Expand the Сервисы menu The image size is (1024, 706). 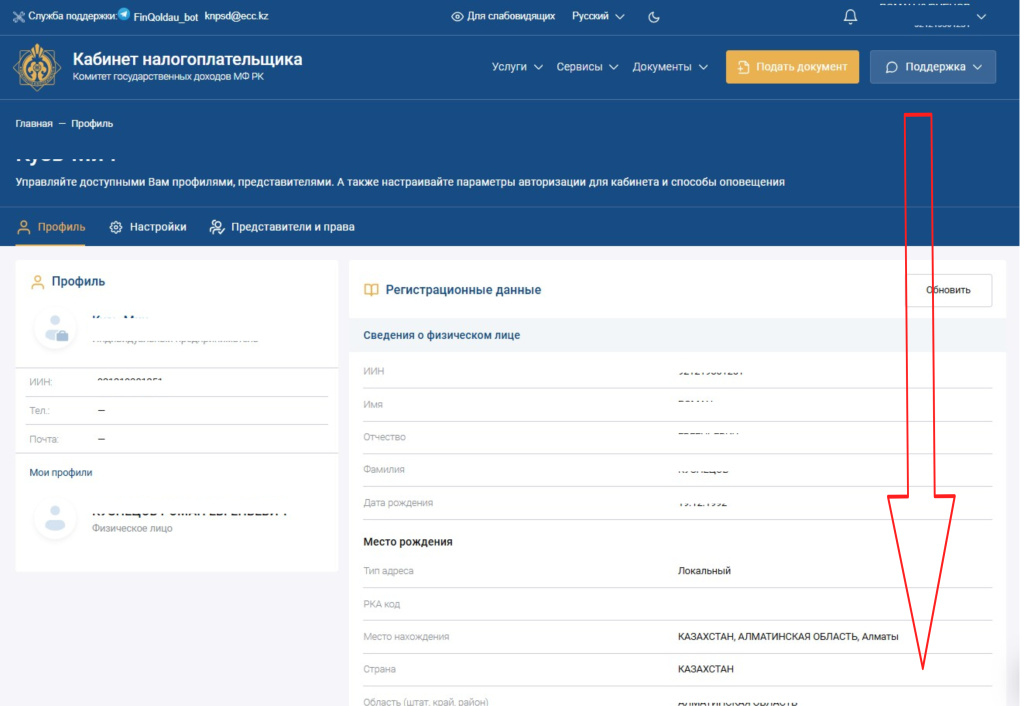587,67
